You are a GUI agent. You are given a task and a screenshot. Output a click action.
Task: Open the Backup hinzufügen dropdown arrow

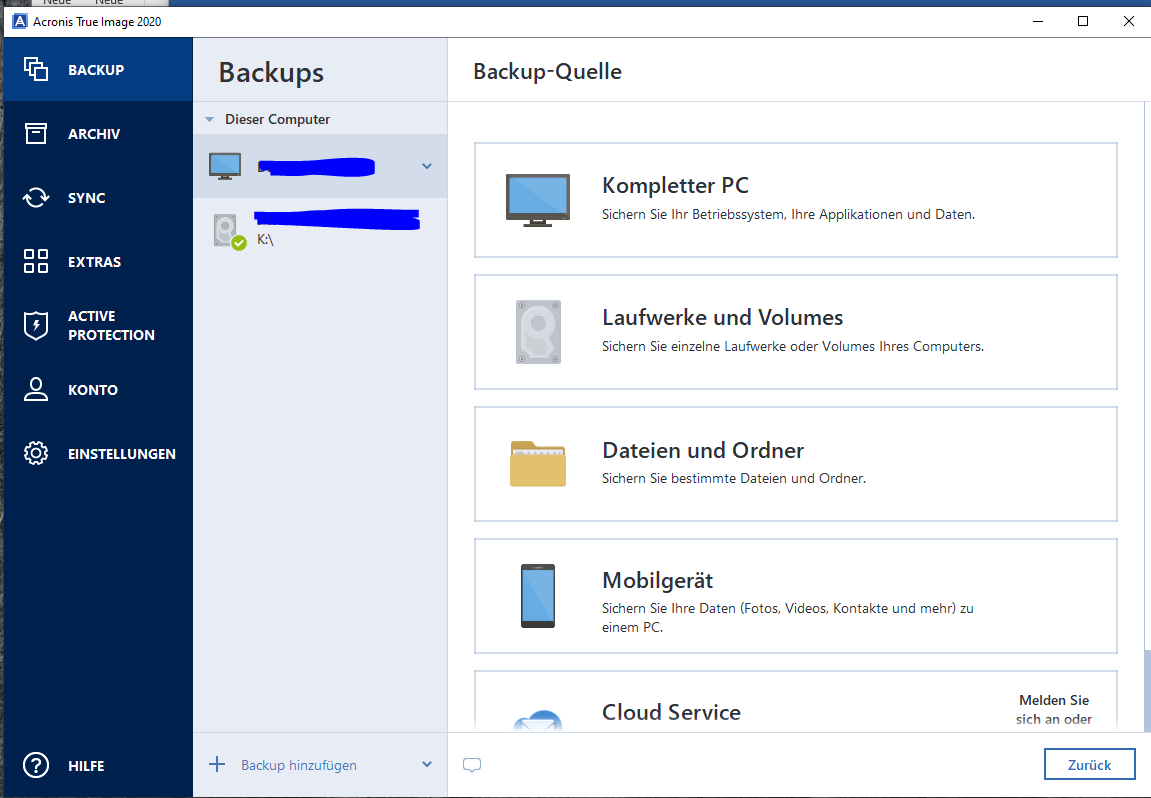tap(426, 764)
